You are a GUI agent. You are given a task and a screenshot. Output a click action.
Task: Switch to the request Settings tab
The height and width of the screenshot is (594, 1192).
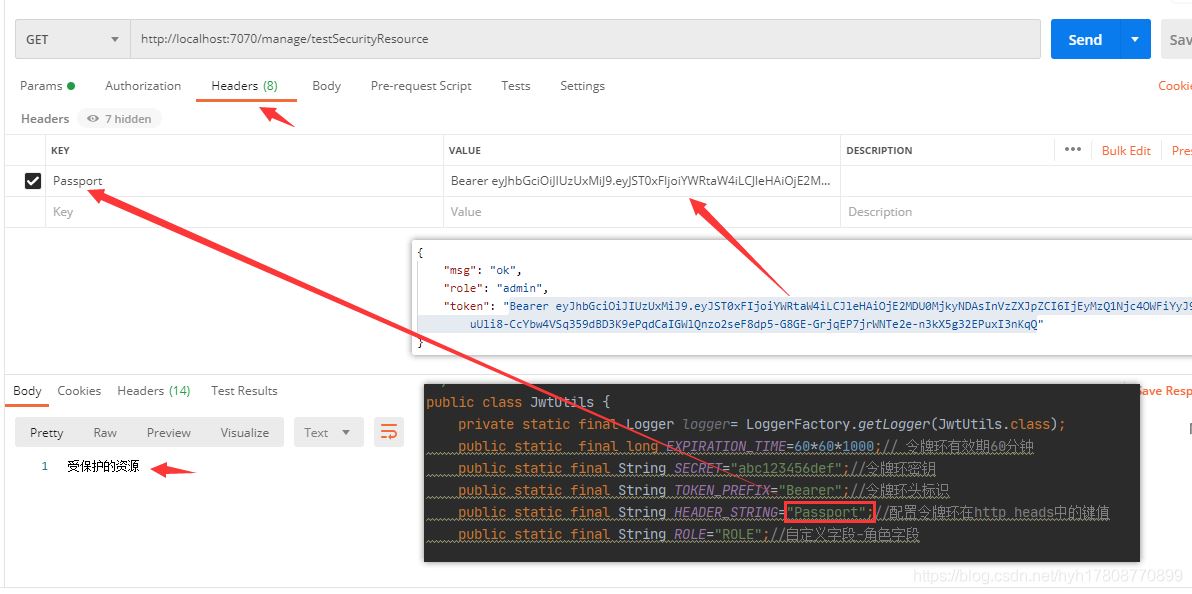[582, 86]
